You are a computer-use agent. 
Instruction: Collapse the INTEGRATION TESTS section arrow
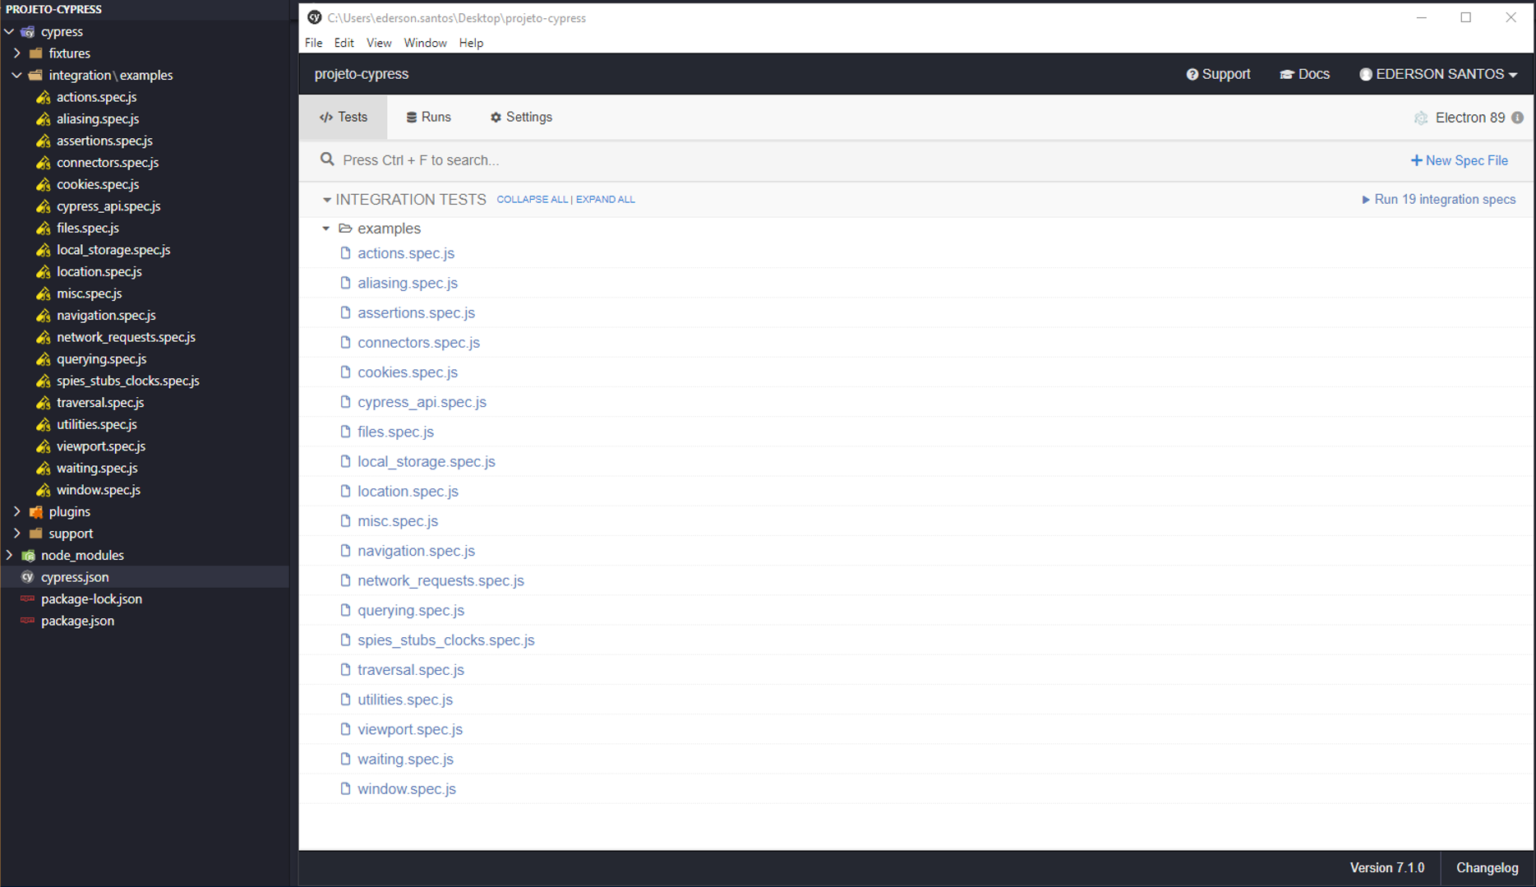[326, 200]
